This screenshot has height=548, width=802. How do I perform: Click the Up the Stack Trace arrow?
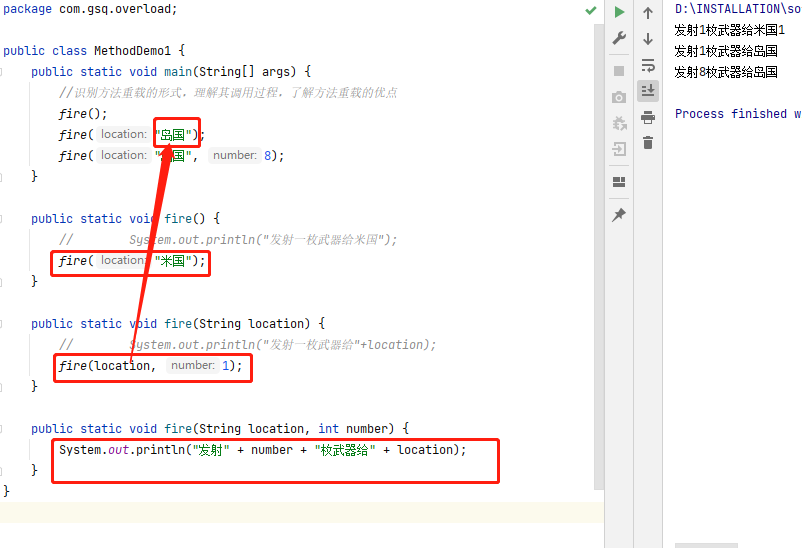click(648, 13)
